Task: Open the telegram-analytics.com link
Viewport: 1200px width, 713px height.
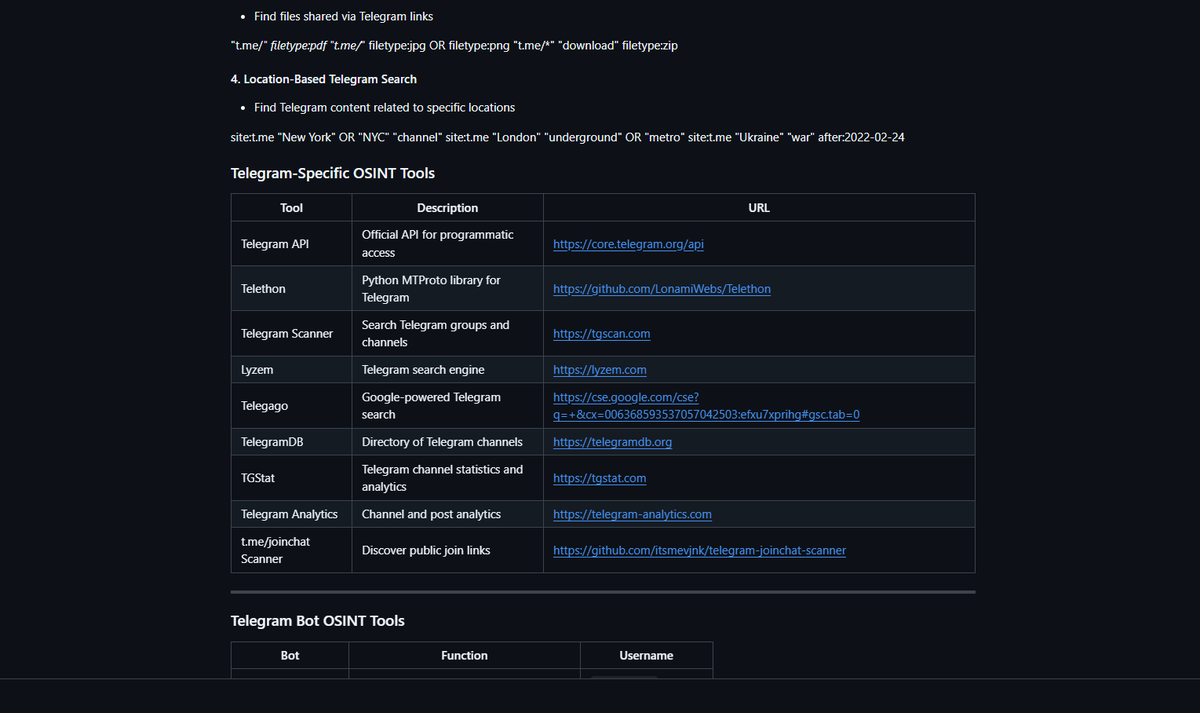Action: pyautogui.click(x=632, y=514)
